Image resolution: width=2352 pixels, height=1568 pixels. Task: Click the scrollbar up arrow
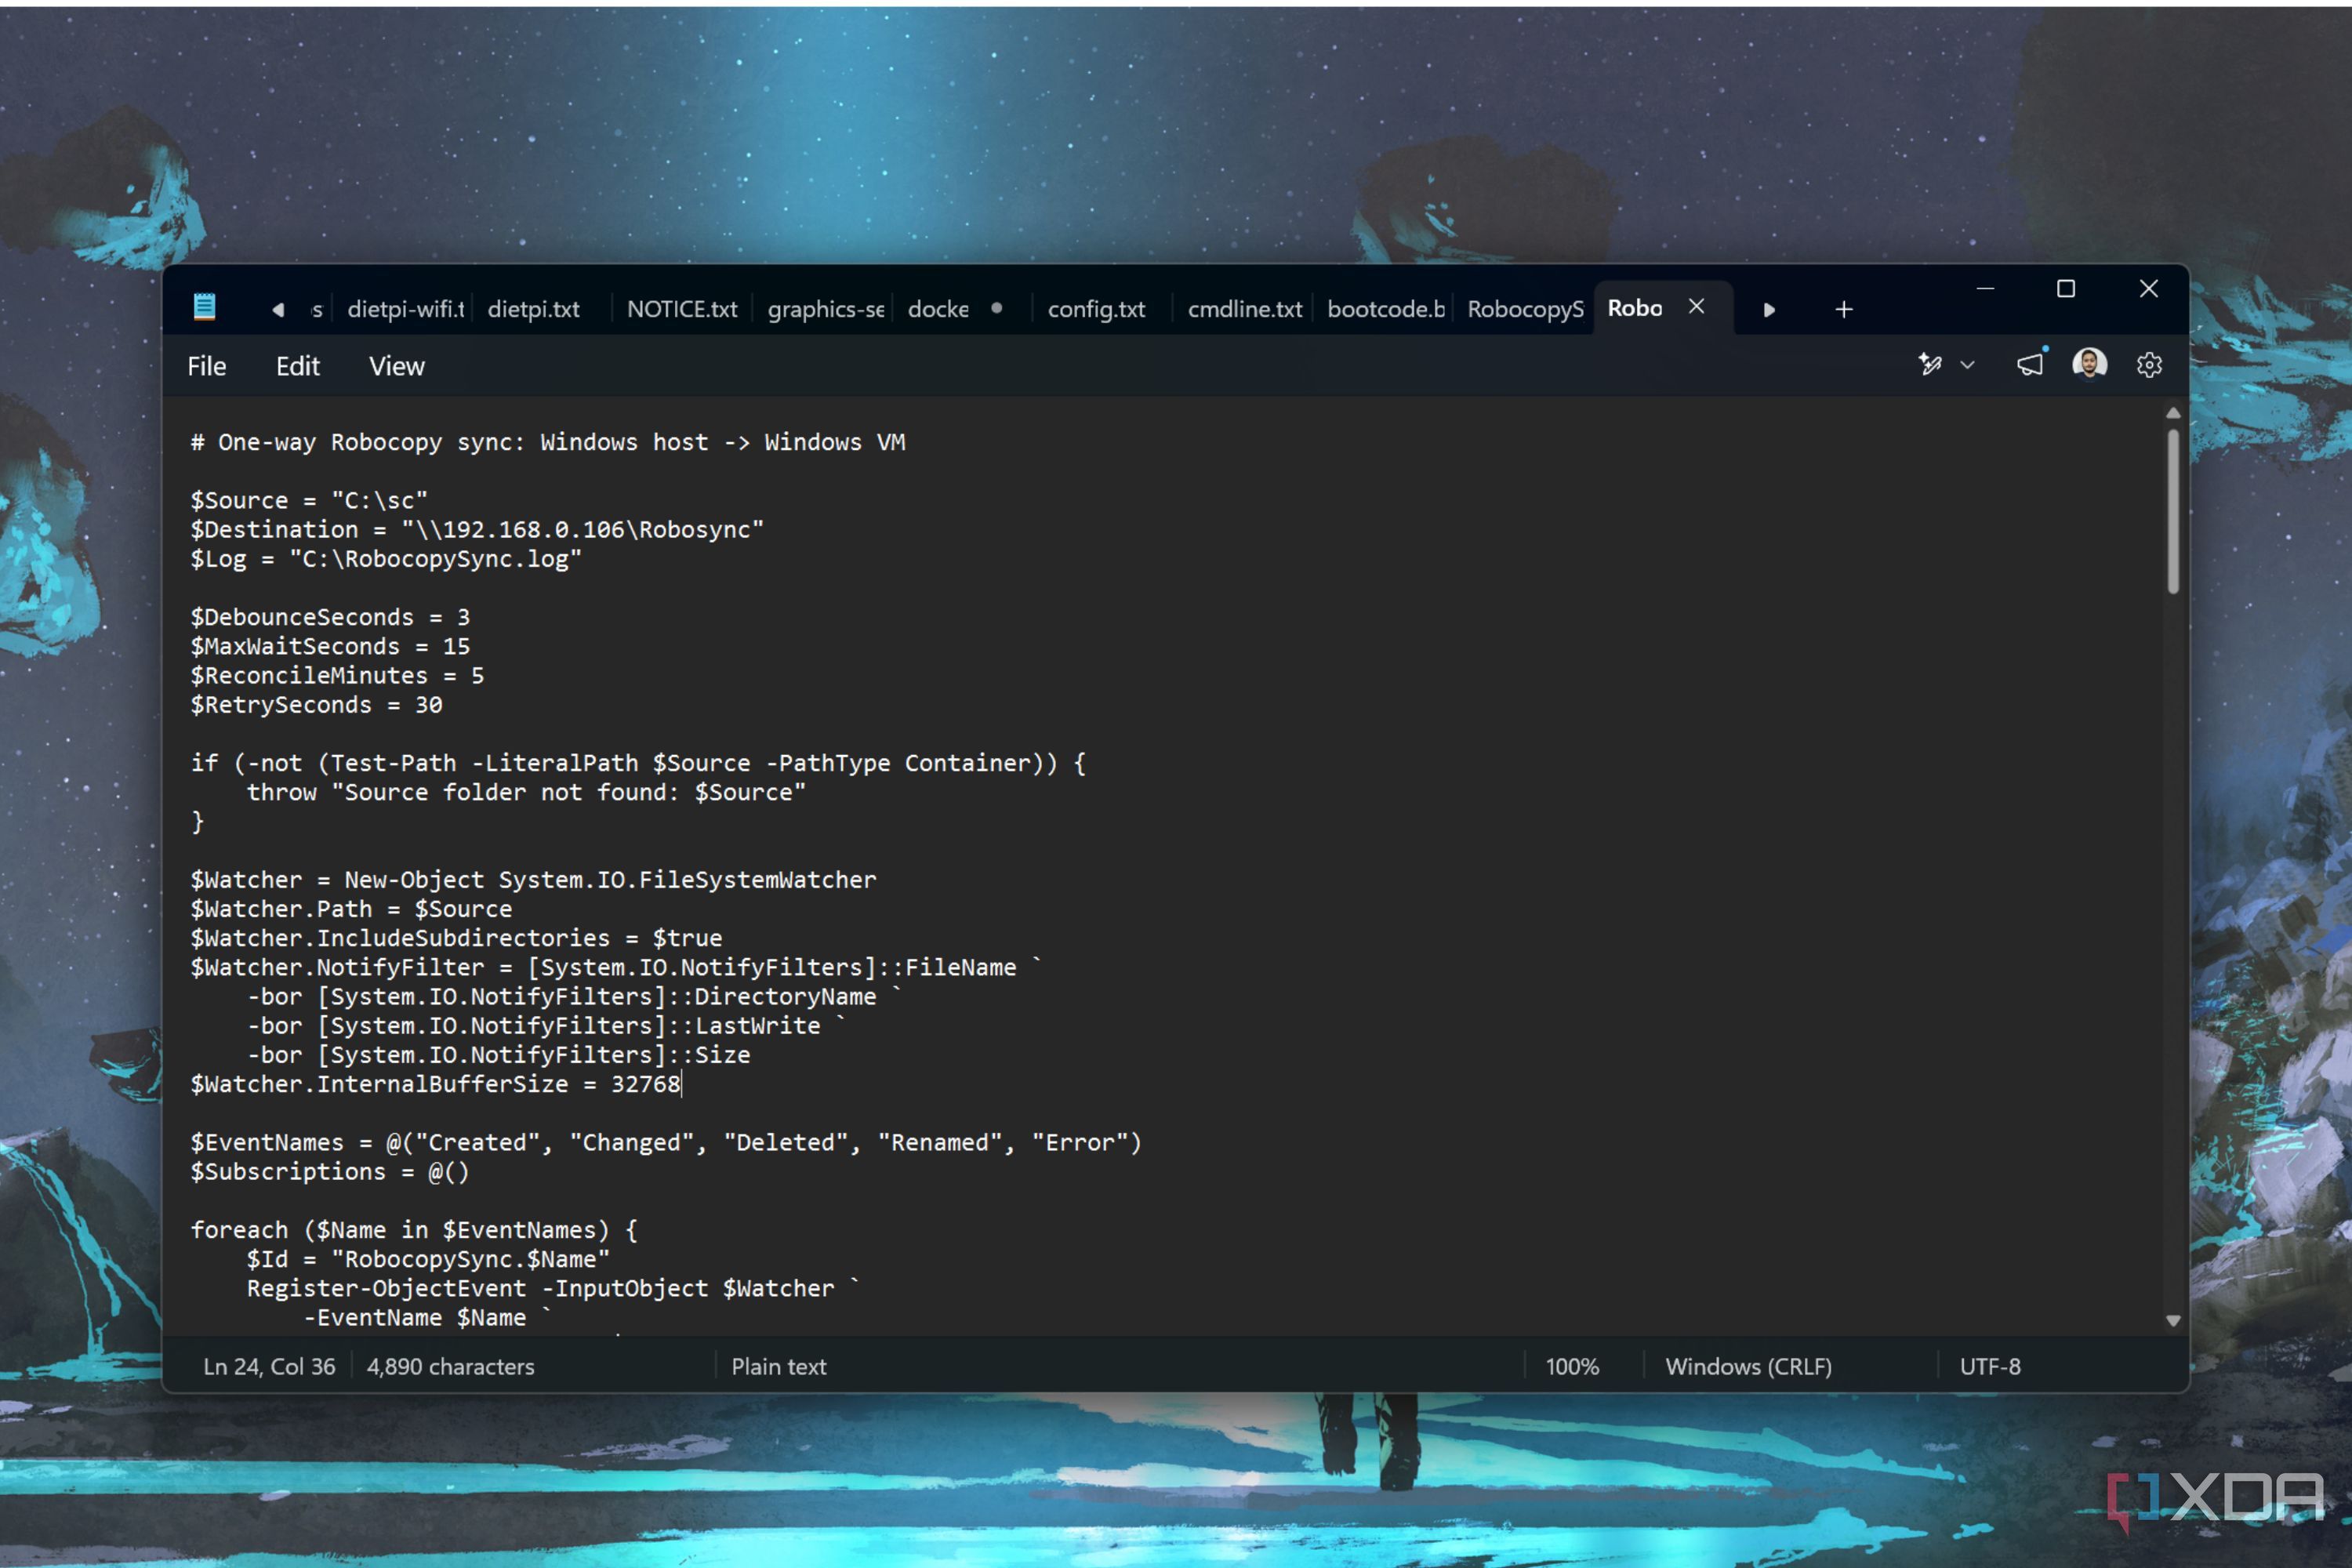click(x=2172, y=413)
